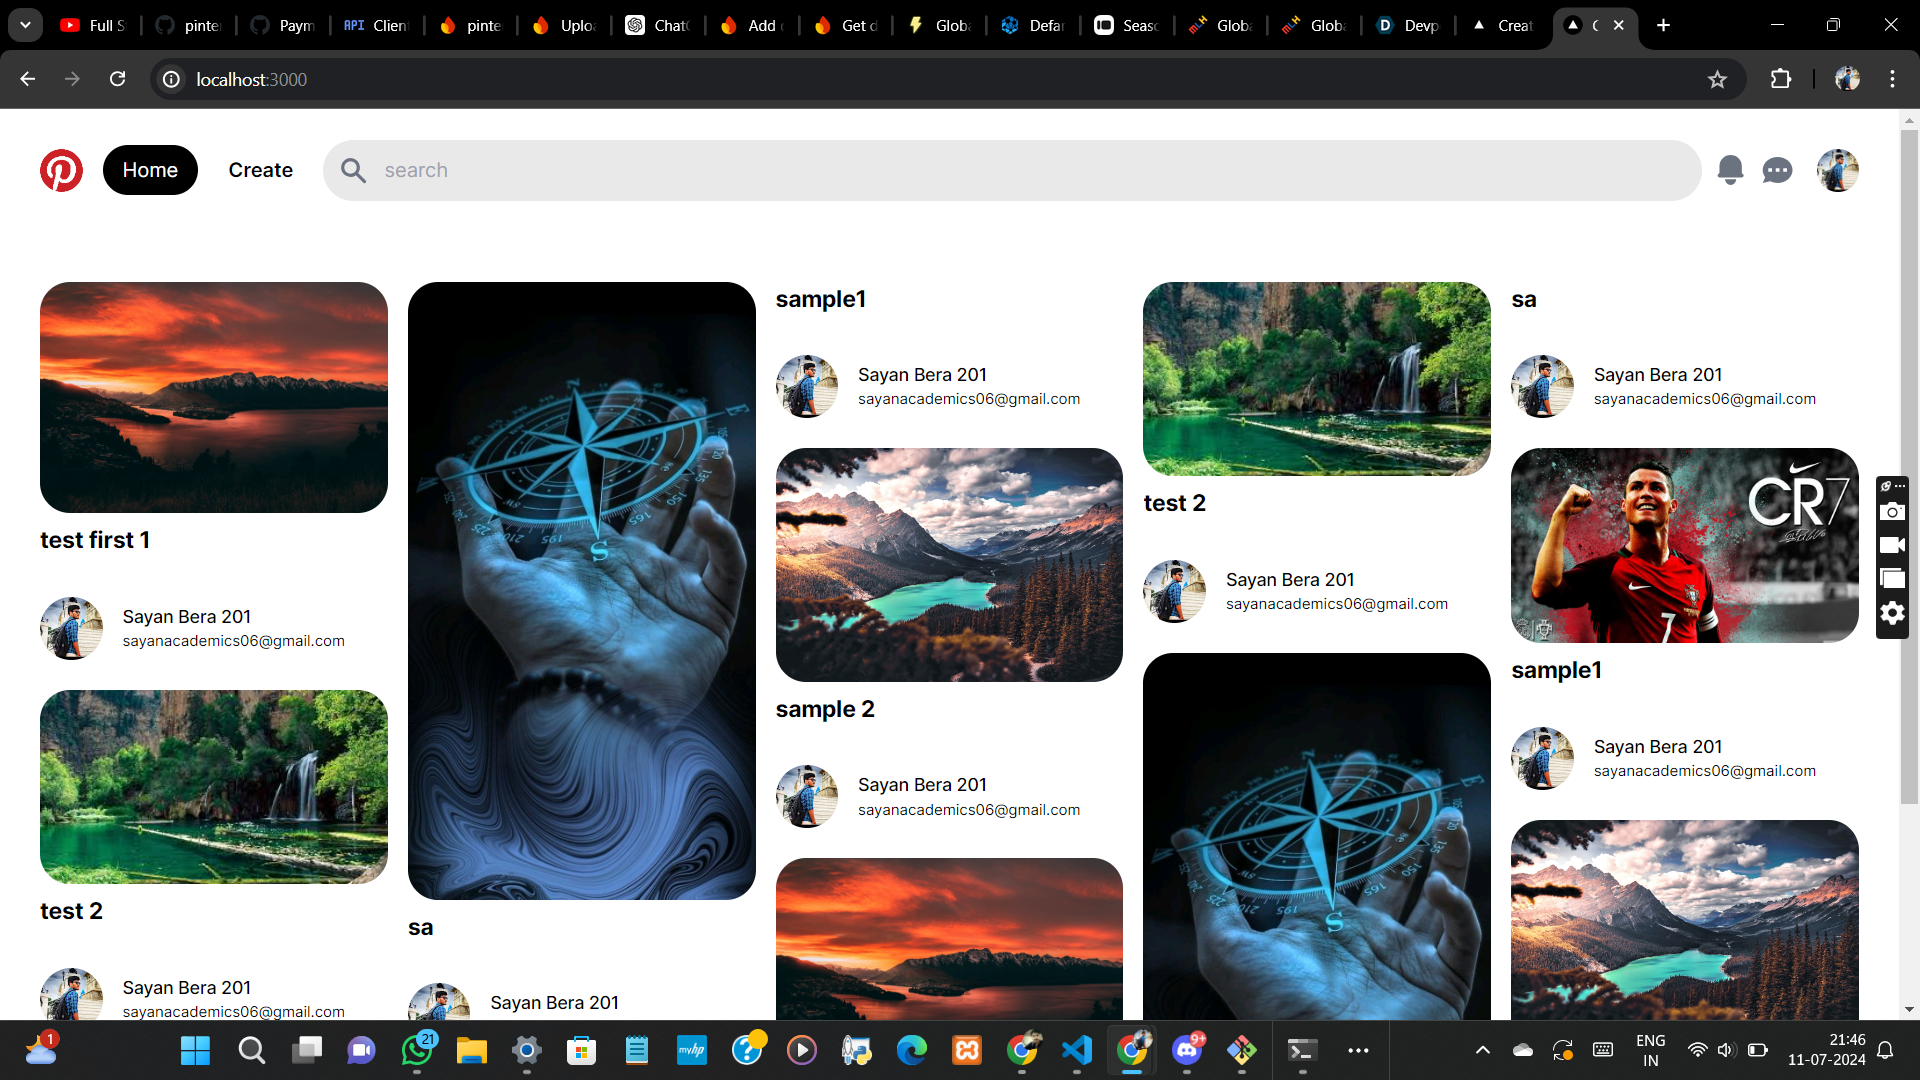1920x1080 pixels.
Task: Click in the search input field
Action: click(1000, 170)
